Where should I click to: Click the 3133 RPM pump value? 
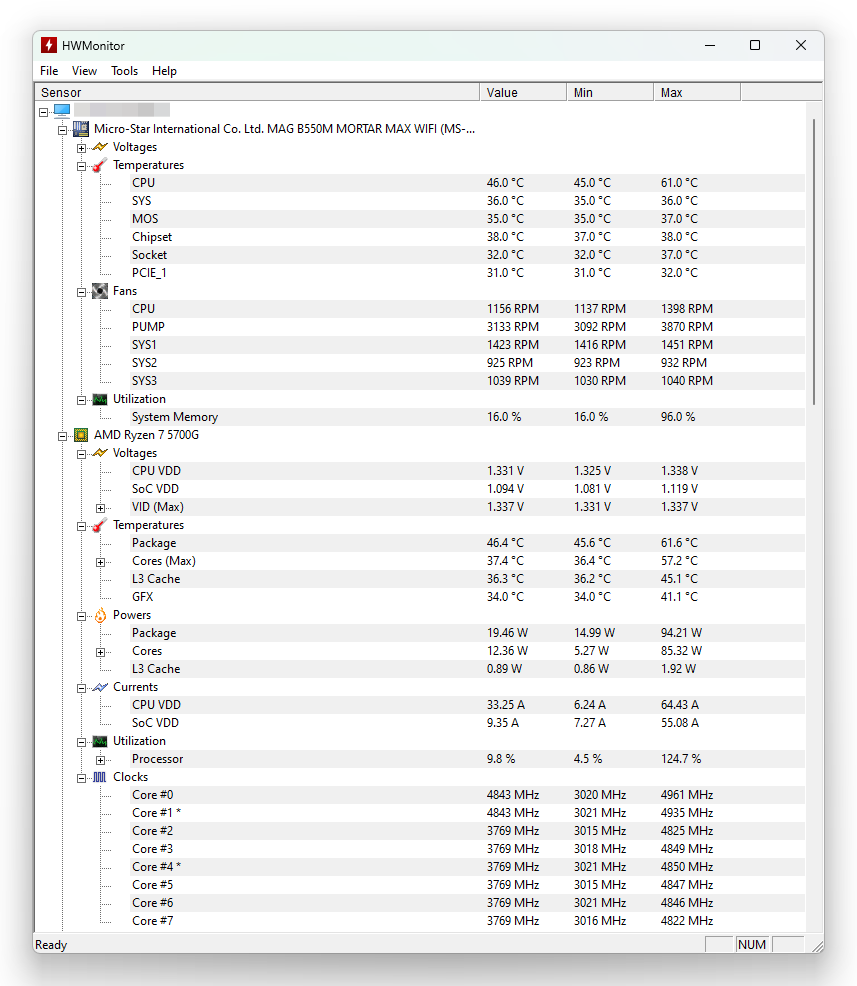tap(513, 327)
